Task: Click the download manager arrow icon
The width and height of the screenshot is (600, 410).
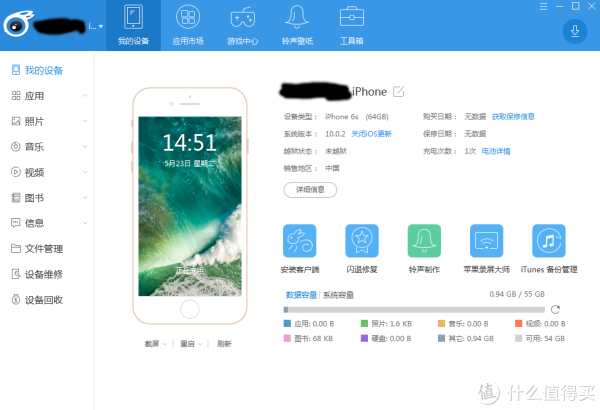Action: [575, 31]
